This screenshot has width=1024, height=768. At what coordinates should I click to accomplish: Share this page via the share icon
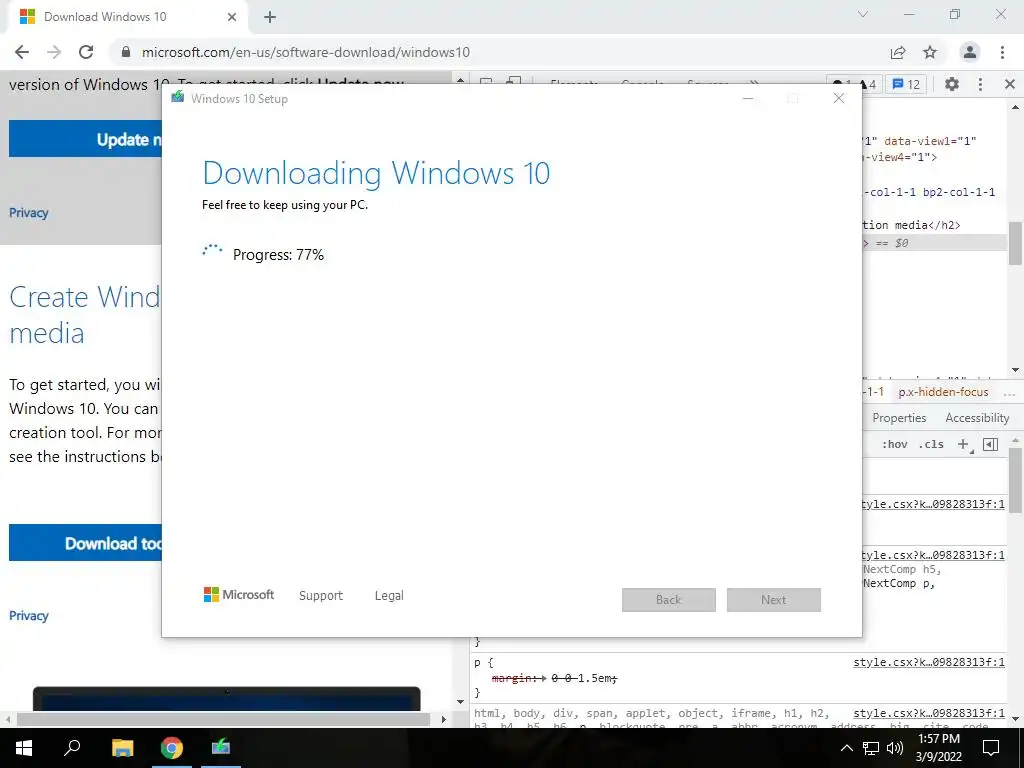click(x=898, y=52)
